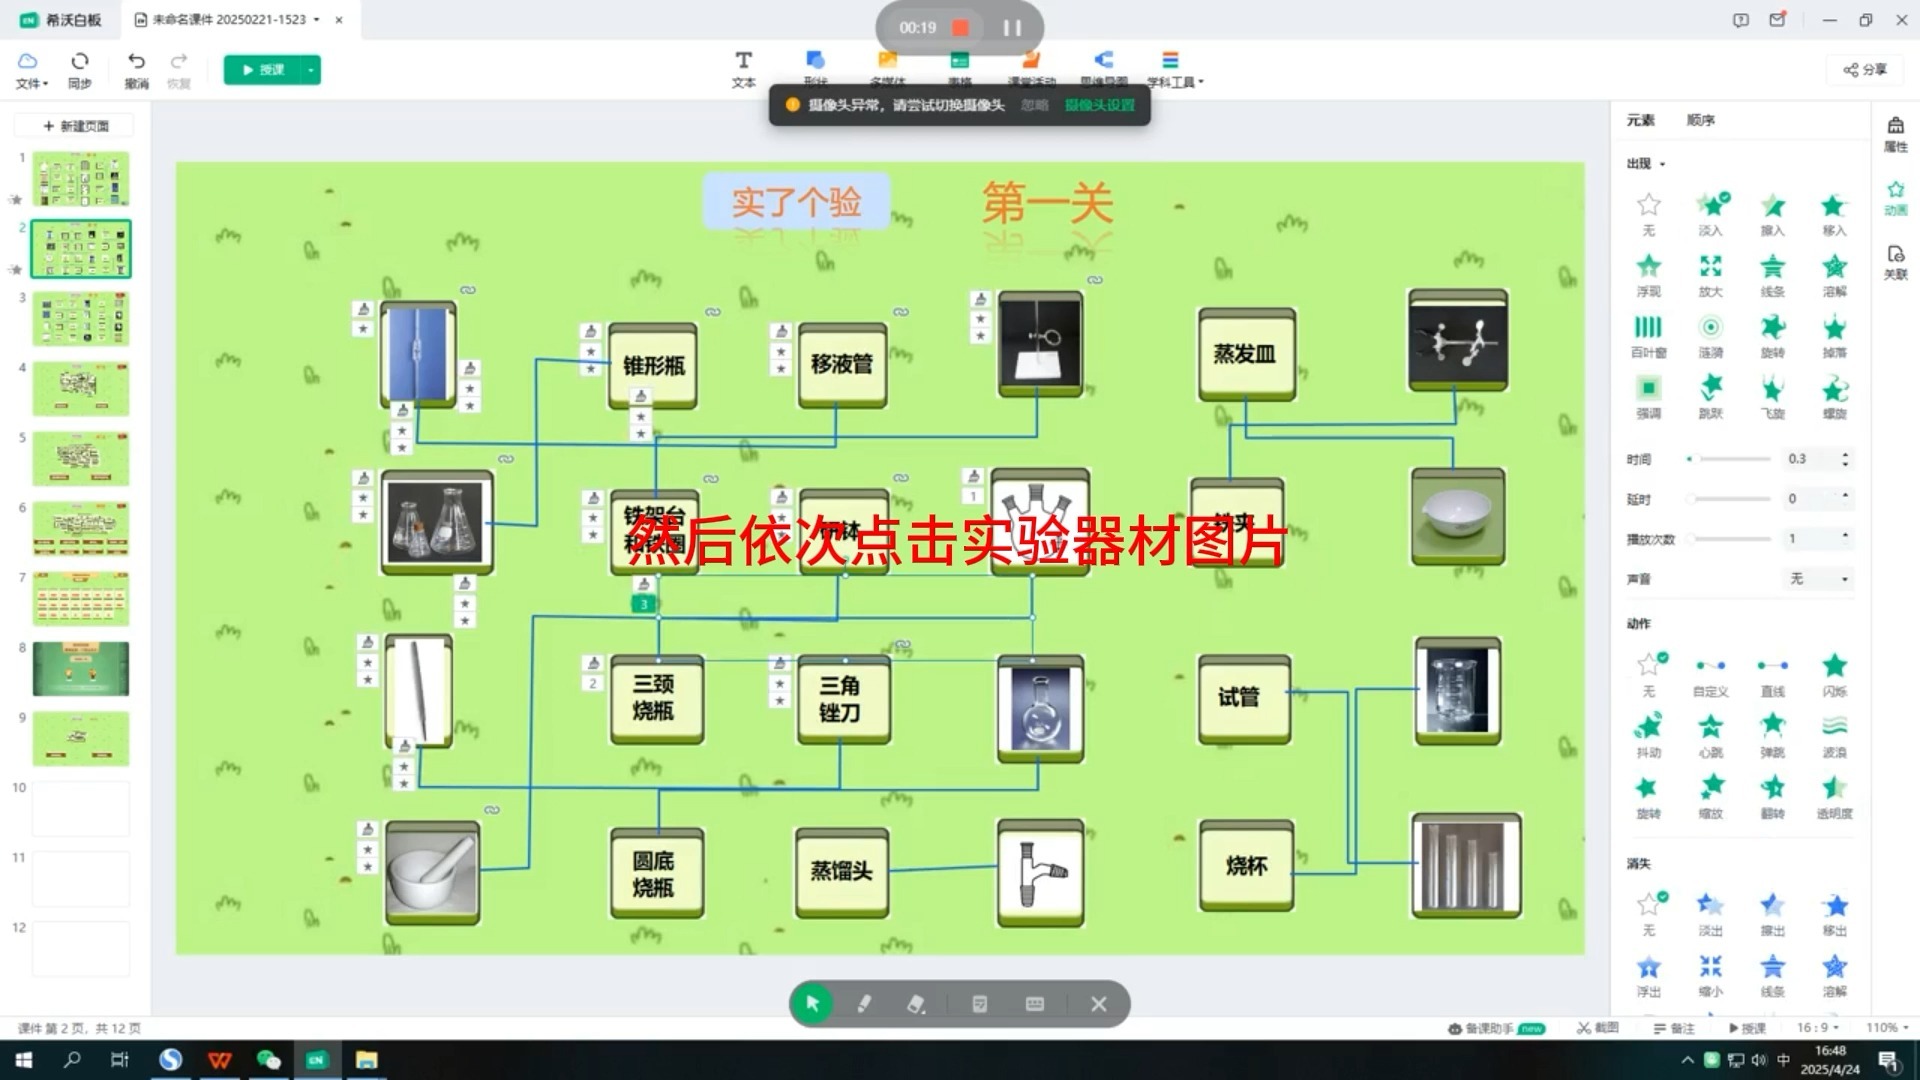Open the 属性 properties panel

tap(1895, 134)
